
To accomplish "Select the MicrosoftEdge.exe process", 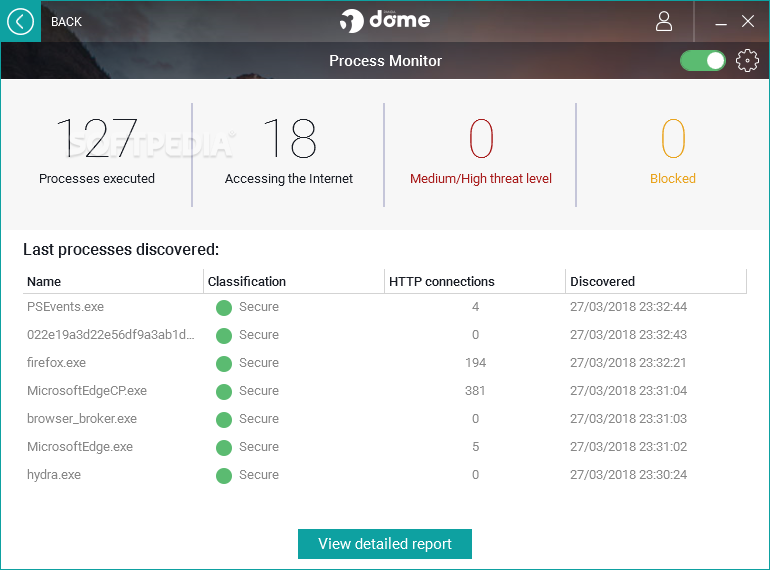I will click(x=385, y=447).
